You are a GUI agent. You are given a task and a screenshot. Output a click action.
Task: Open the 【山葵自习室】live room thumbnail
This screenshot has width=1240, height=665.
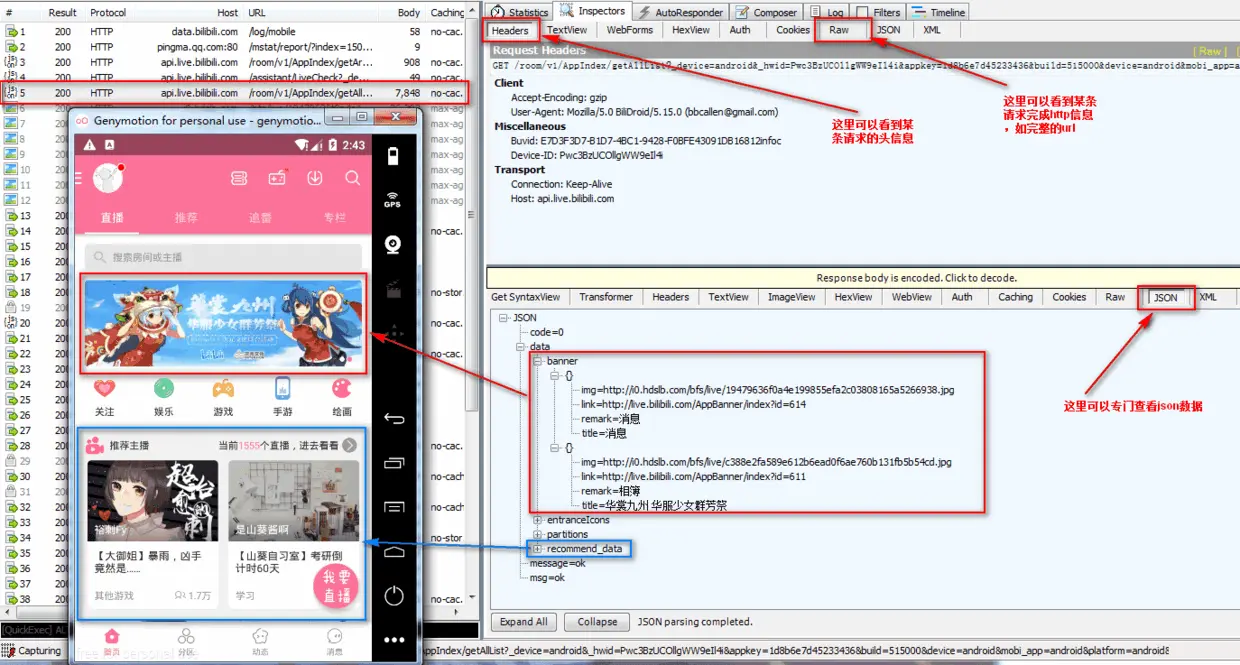pyautogui.click(x=294, y=500)
